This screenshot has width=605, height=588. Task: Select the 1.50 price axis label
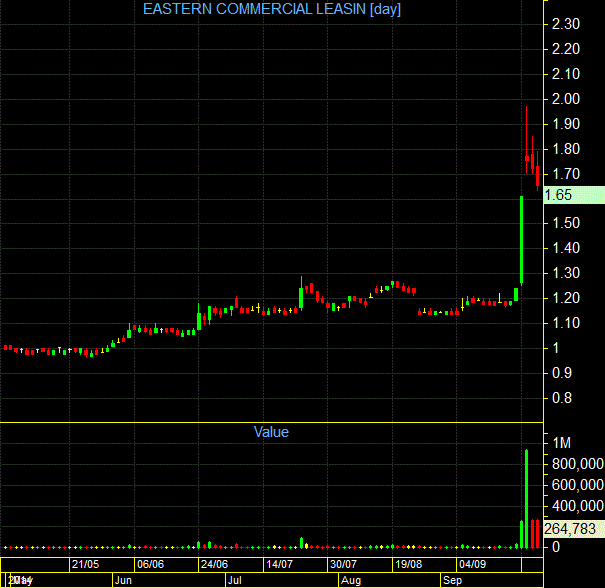pos(566,223)
